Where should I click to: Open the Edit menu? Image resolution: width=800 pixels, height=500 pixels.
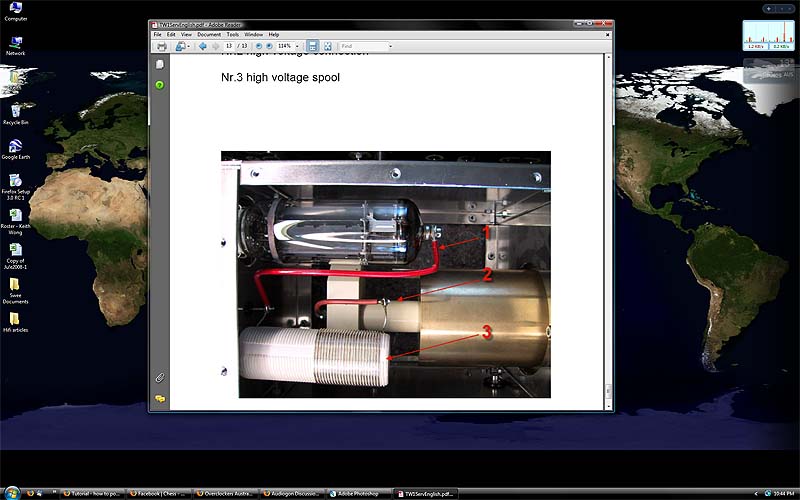pyautogui.click(x=171, y=35)
